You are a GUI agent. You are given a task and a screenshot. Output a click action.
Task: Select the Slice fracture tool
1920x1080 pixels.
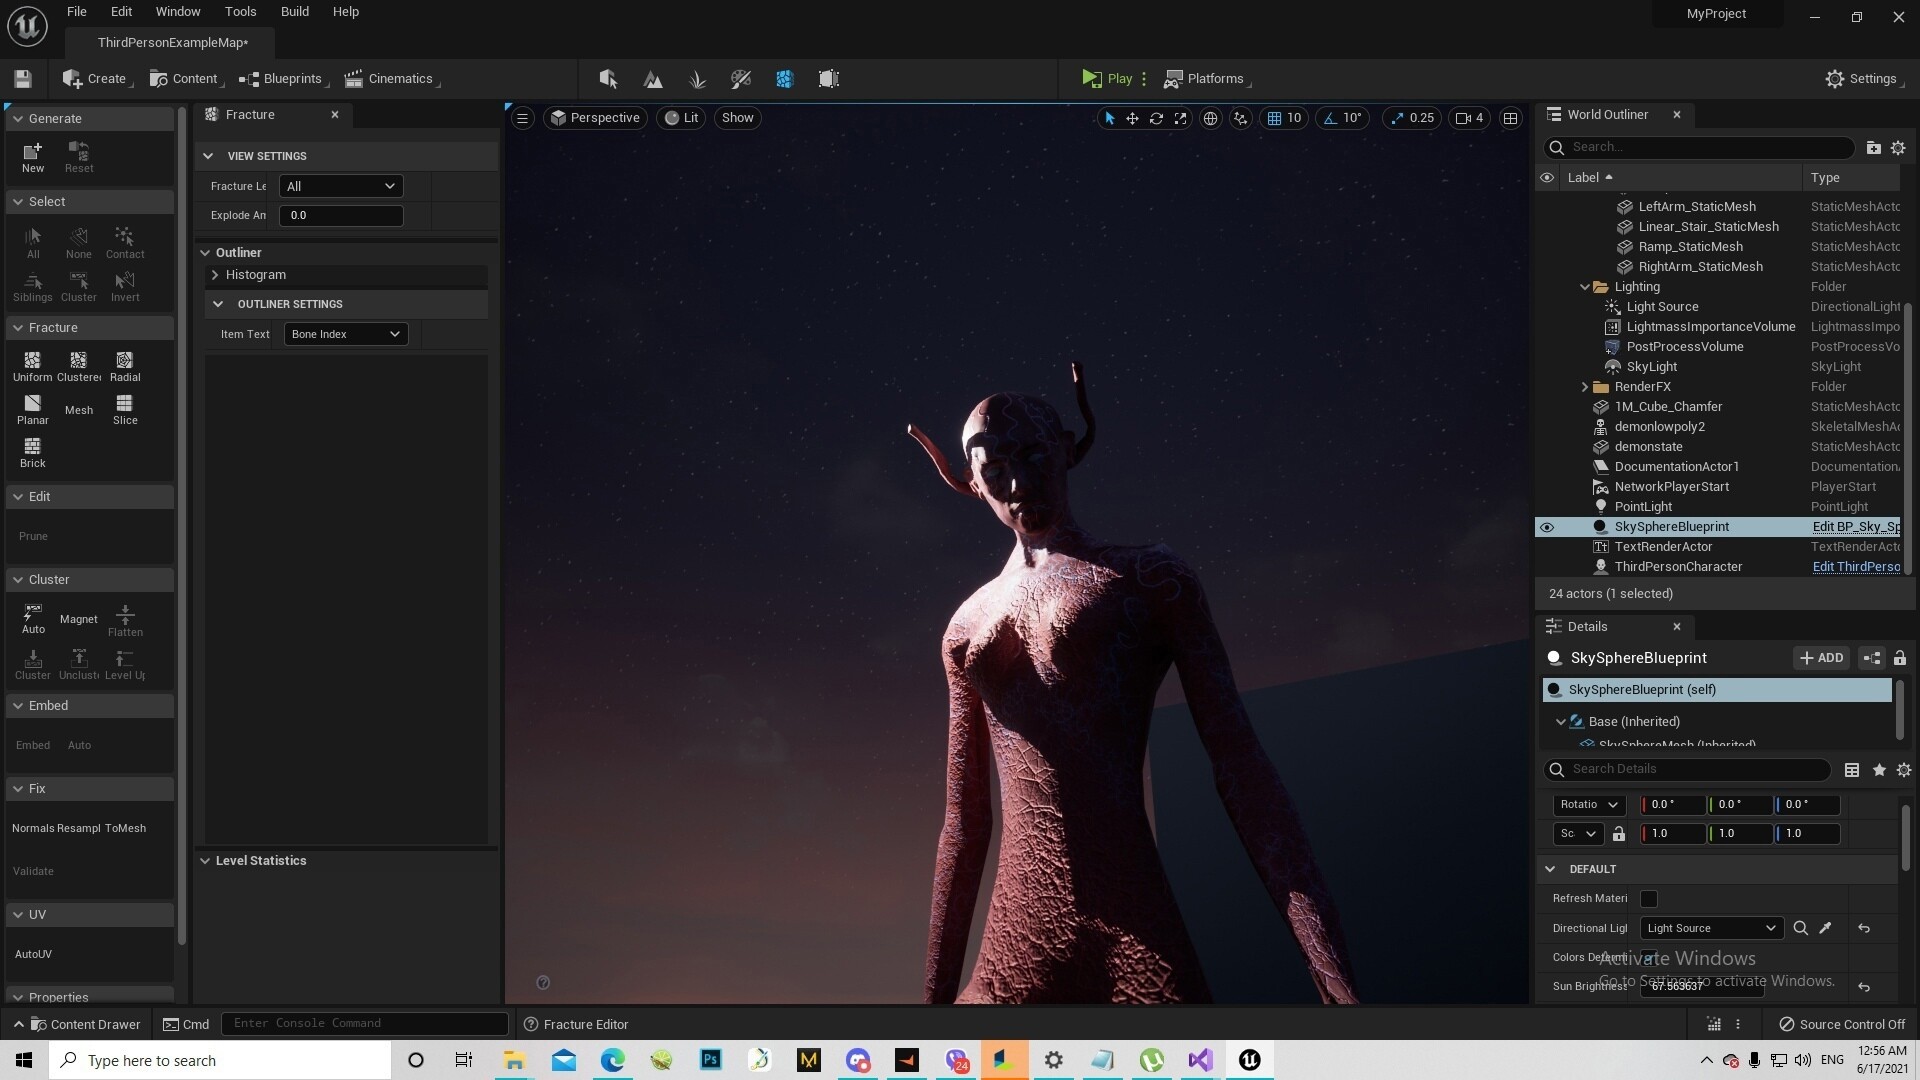pos(124,409)
